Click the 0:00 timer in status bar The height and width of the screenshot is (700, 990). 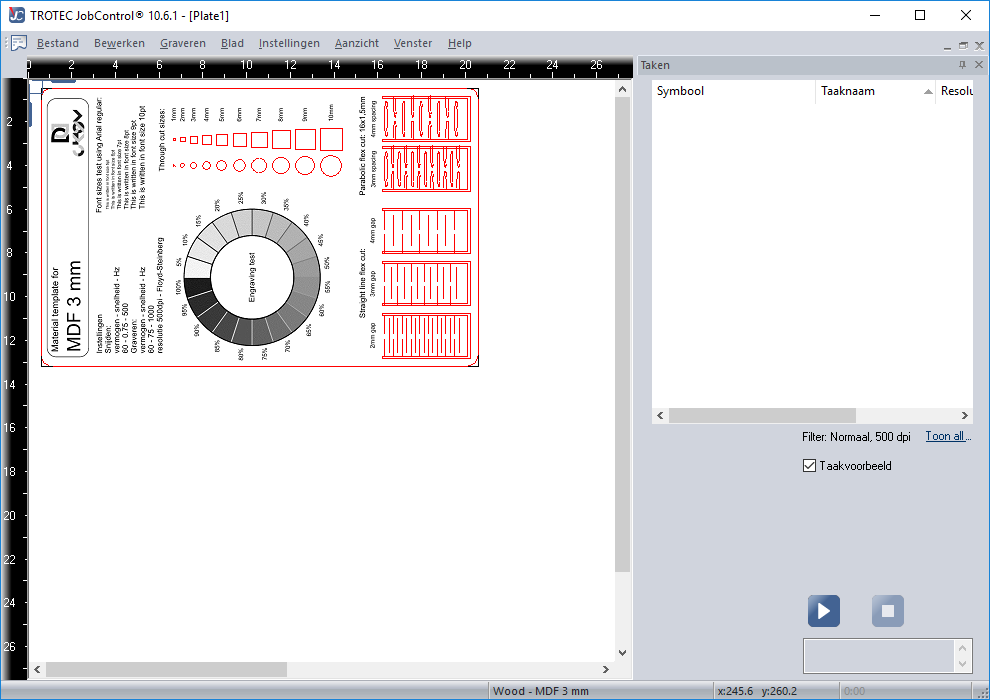click(x=854, y=691)
